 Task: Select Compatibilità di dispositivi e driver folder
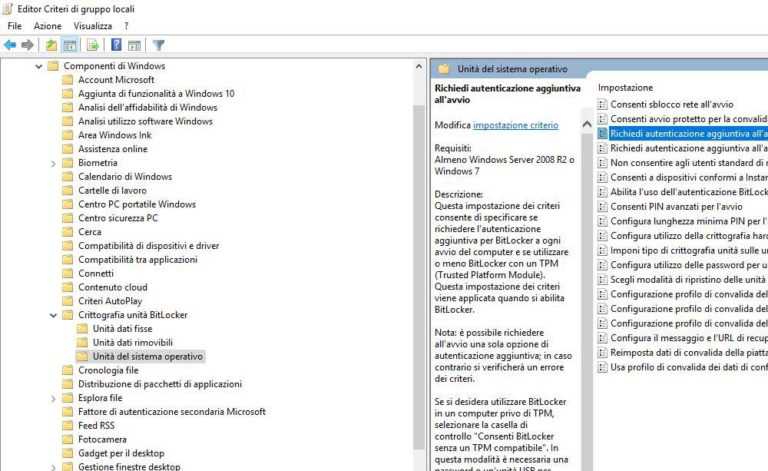148,246
